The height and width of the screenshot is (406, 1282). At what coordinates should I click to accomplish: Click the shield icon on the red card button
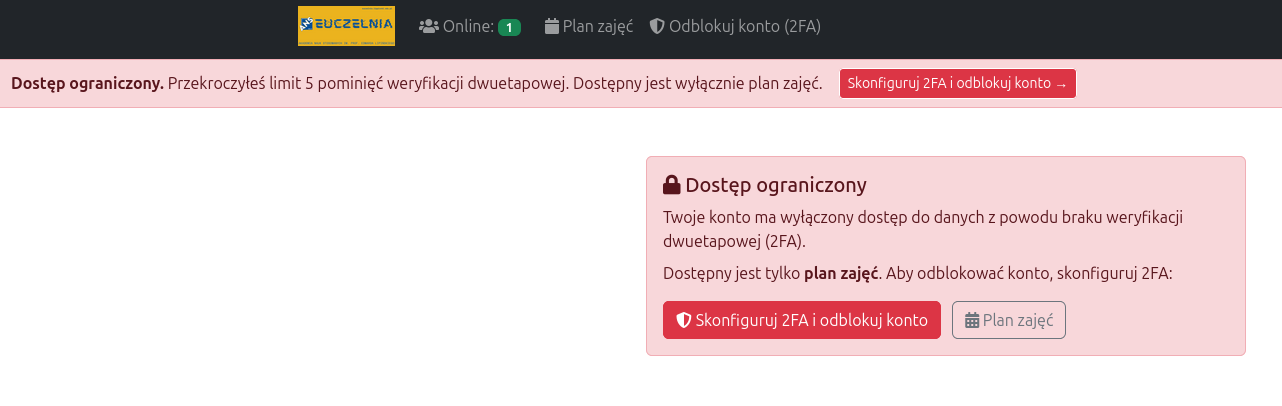pyautogui.click(x=684, y=320)
